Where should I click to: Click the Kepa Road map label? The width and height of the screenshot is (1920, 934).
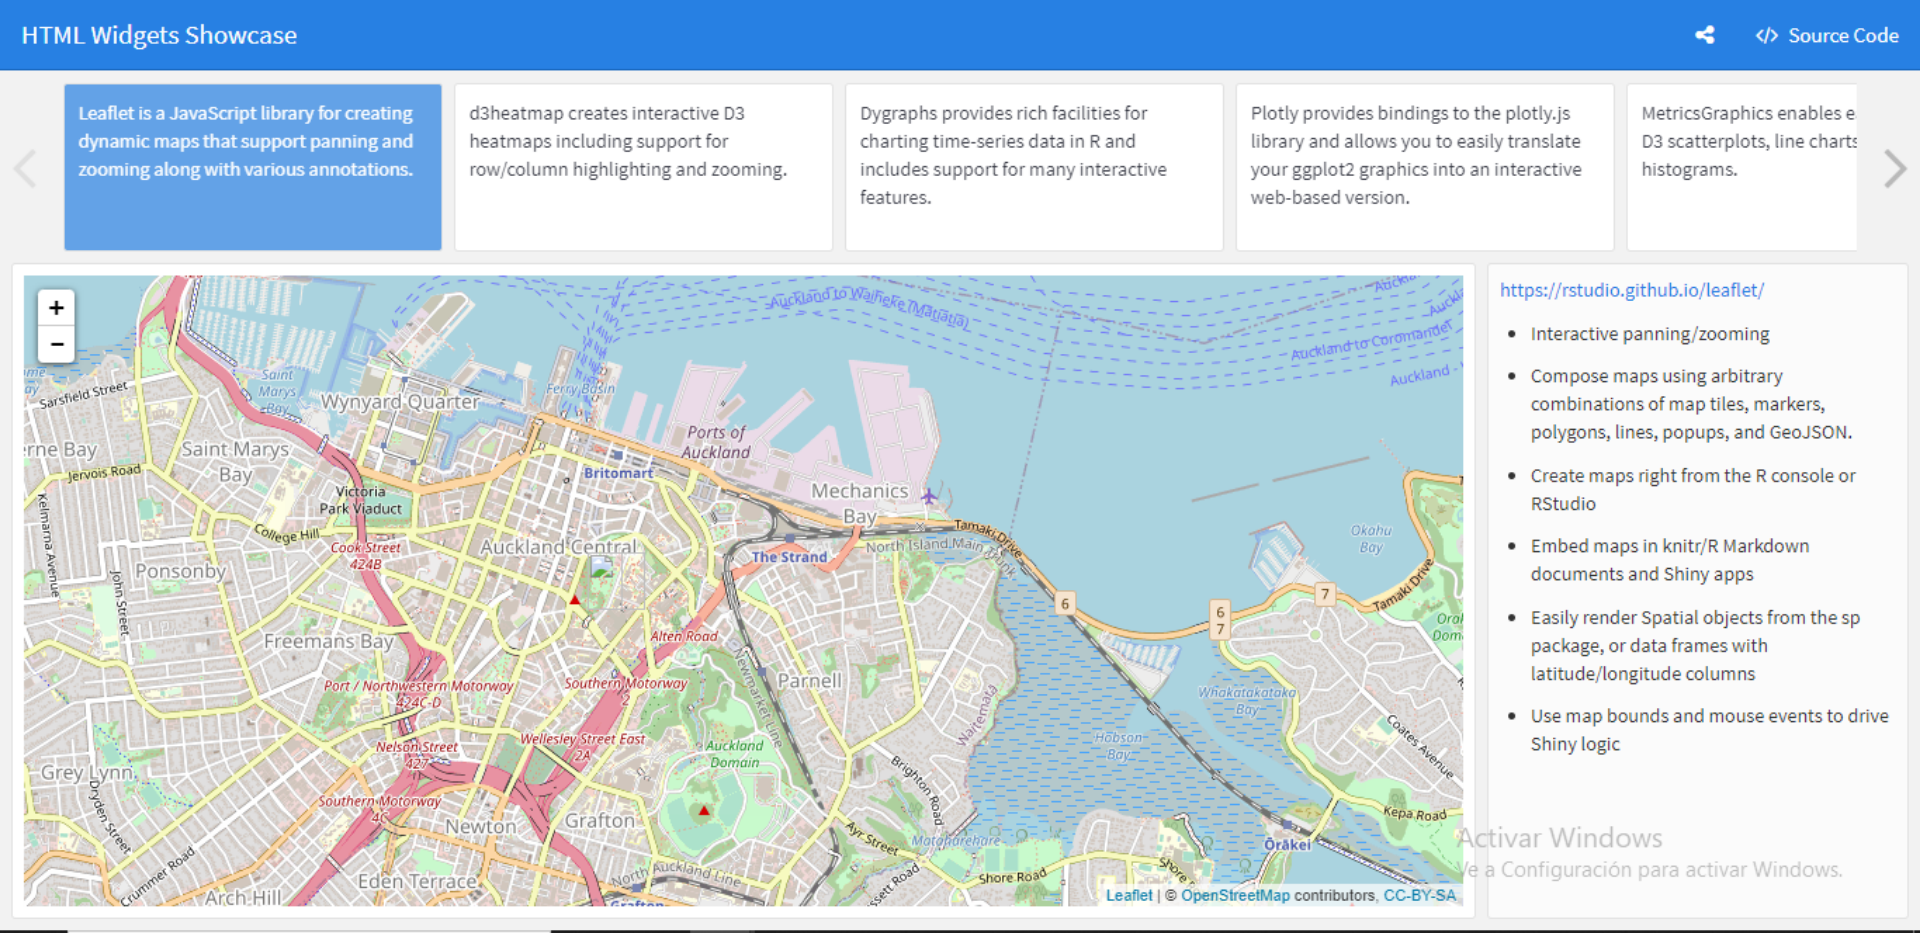1415,814
